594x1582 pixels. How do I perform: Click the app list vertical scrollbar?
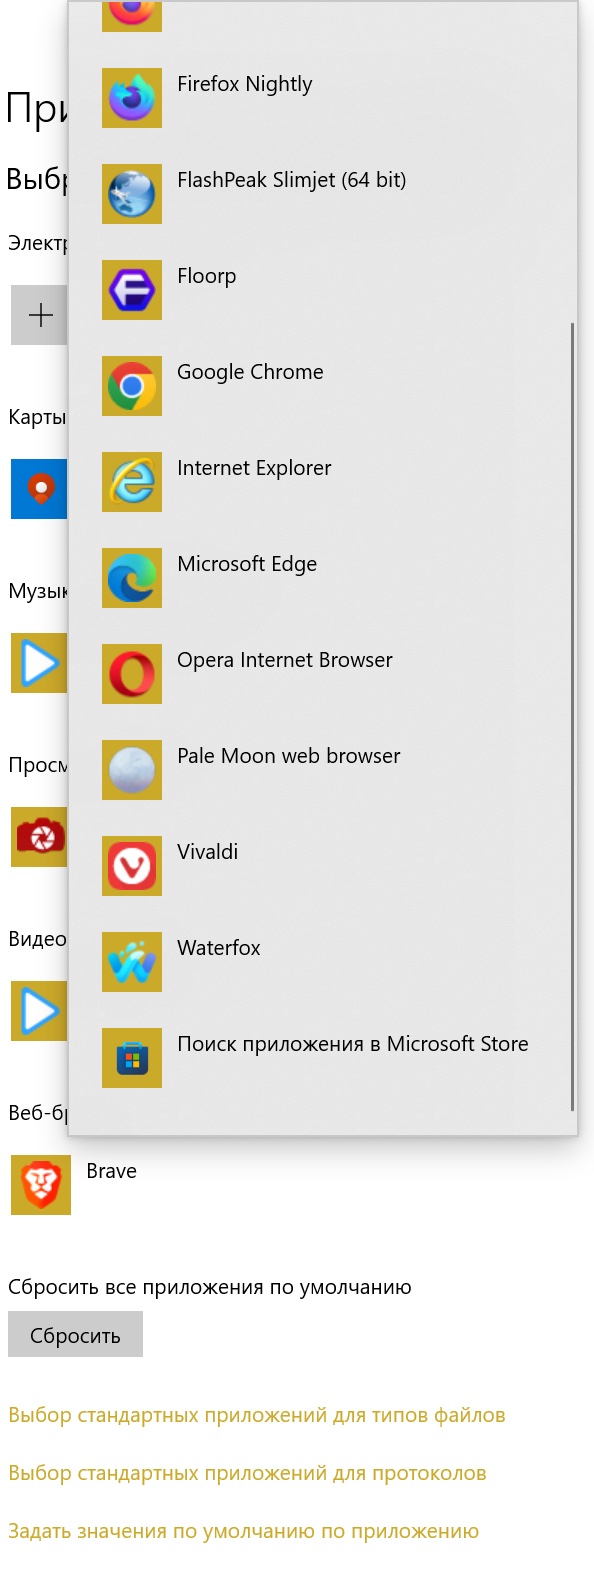(572, 716)
